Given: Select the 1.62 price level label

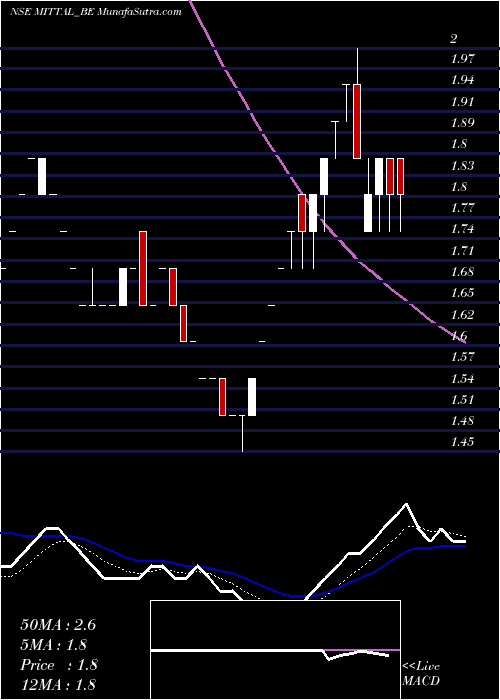Looking at the screenshot, I should click(x=462, y=315).
